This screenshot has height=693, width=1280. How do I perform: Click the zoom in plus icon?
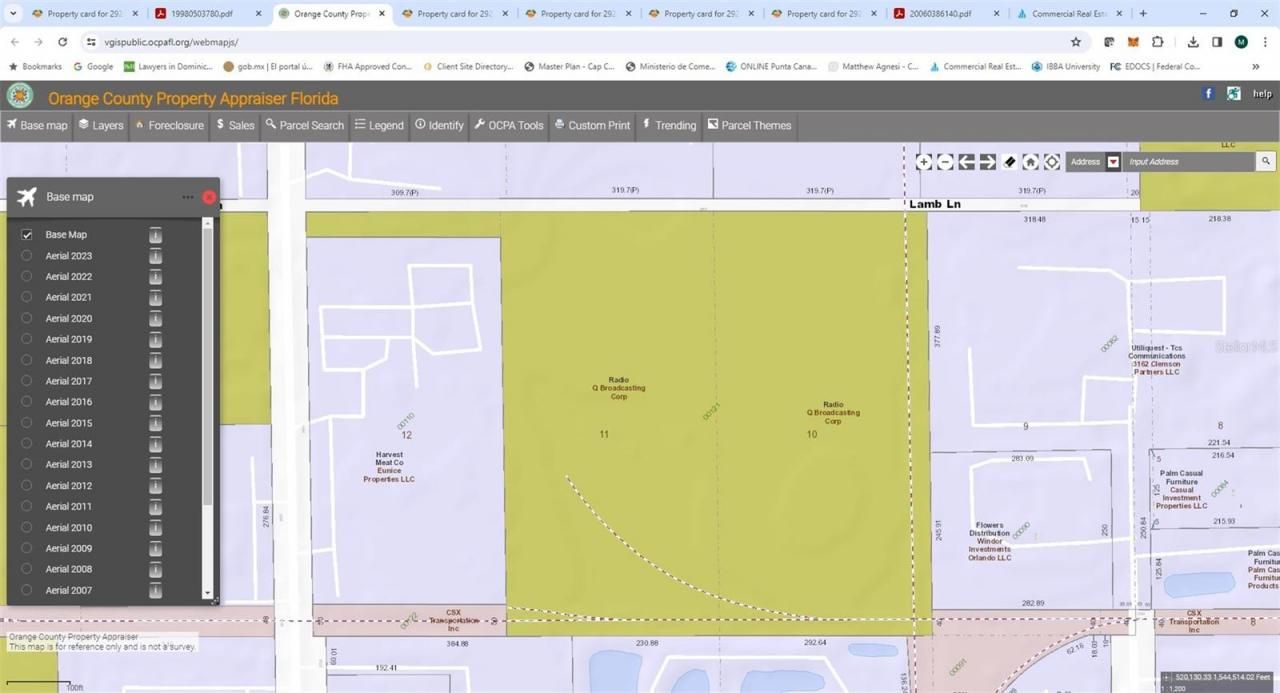point(924,162)
